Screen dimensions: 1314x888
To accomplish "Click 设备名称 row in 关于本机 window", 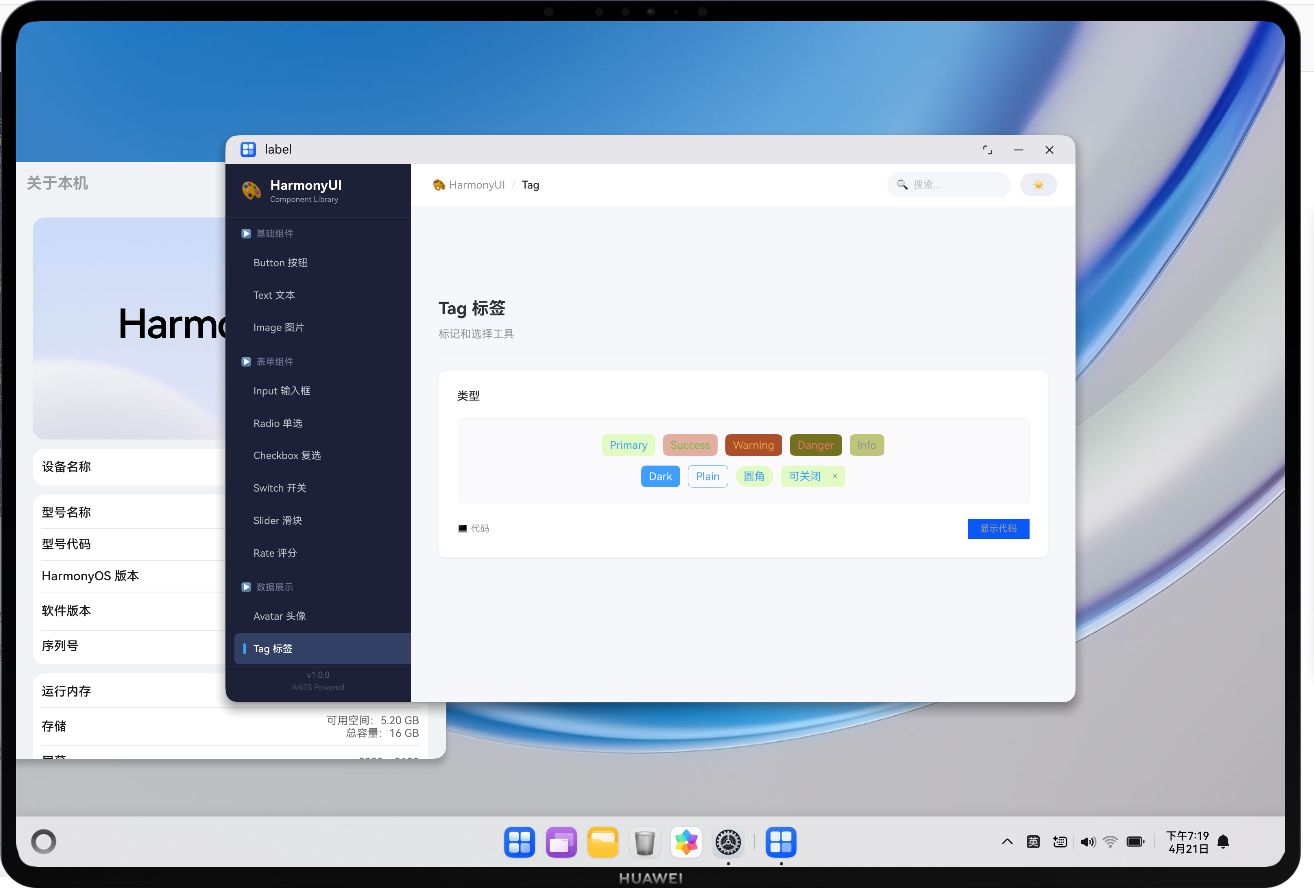I will pos(130,467).
